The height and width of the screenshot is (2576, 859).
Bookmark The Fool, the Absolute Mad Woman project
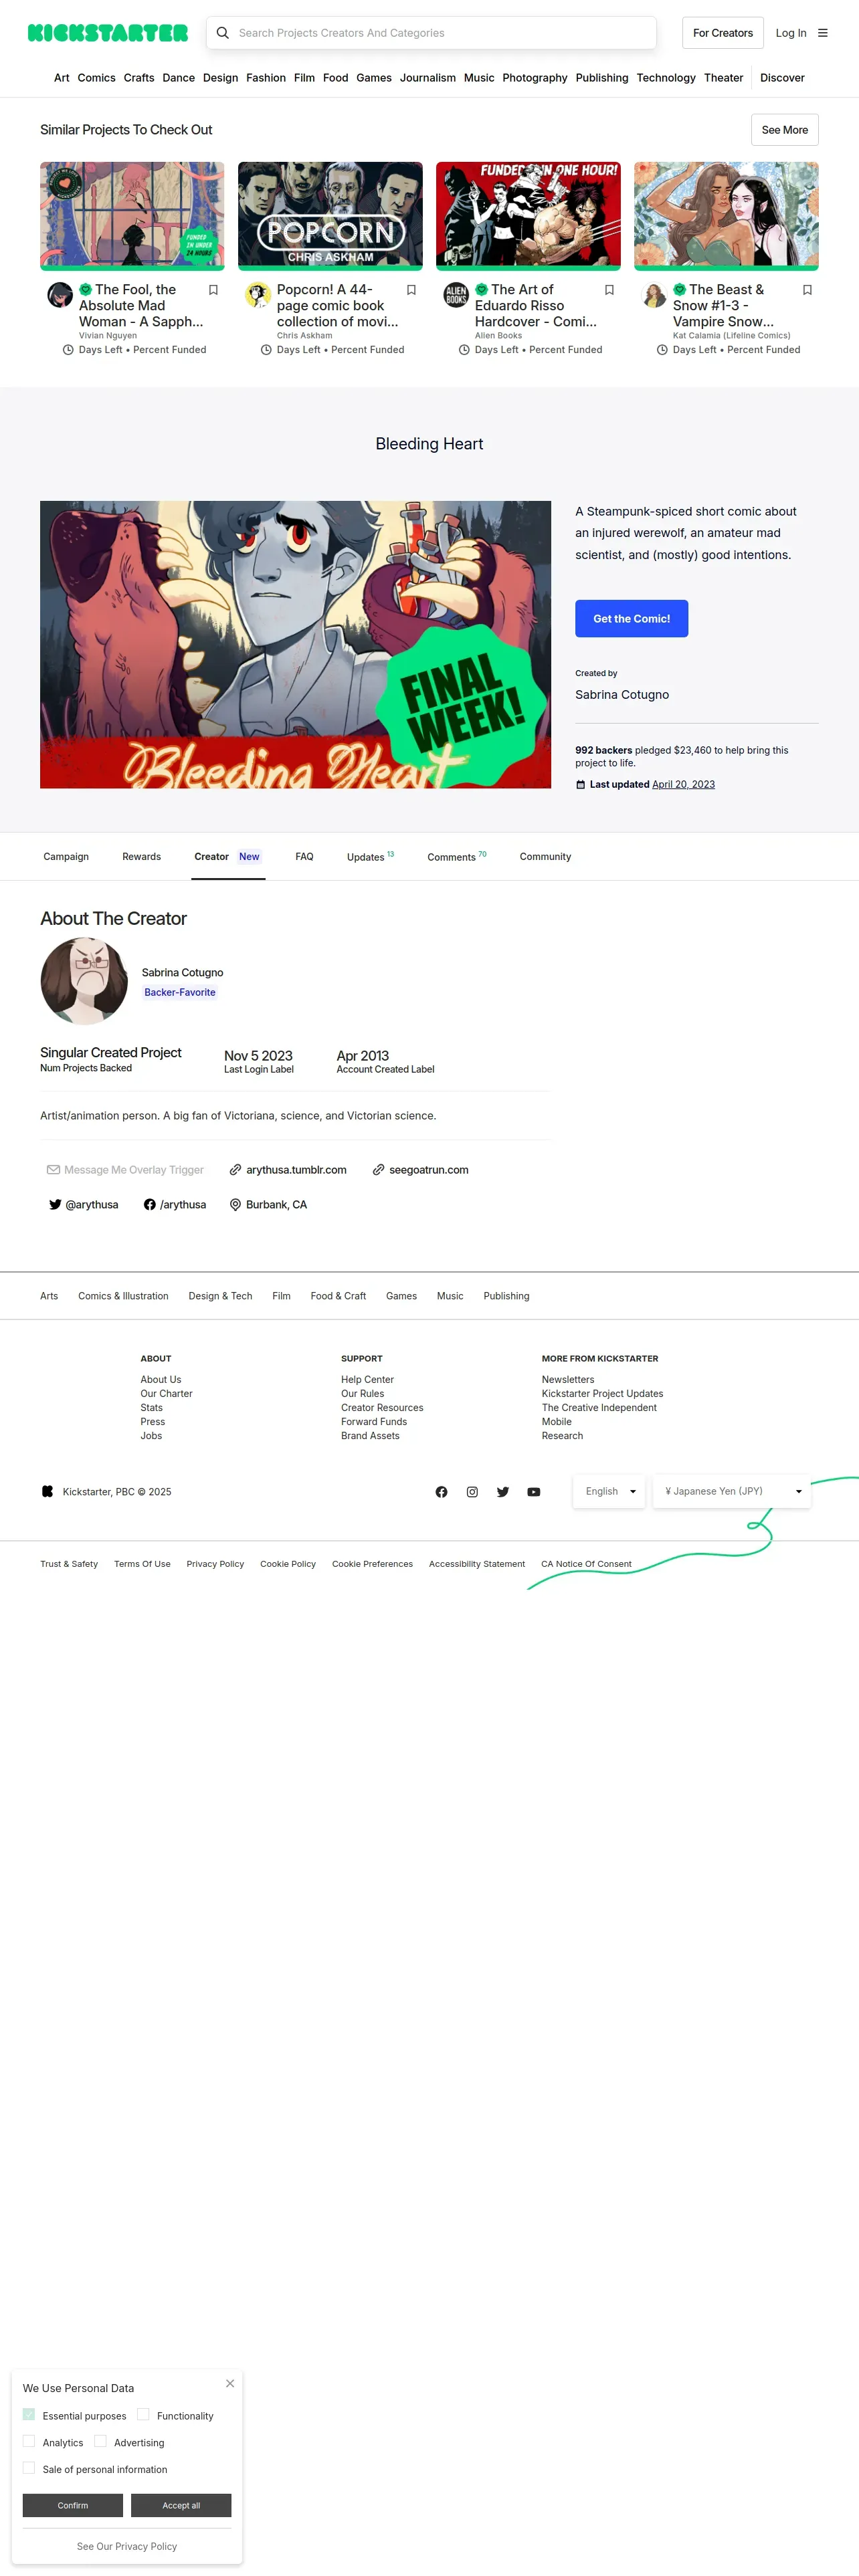pyautogui.click(x=213, y=290)
